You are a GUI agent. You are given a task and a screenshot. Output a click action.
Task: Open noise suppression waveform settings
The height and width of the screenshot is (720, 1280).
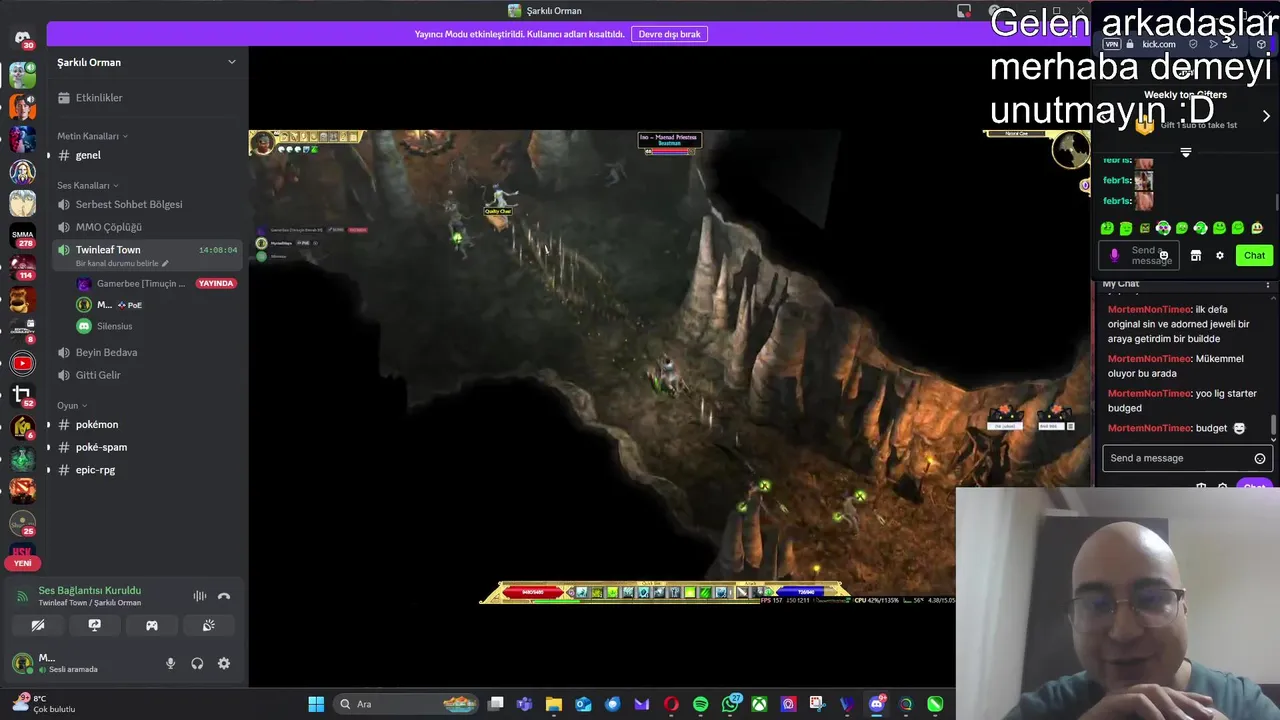click(200, 596)
